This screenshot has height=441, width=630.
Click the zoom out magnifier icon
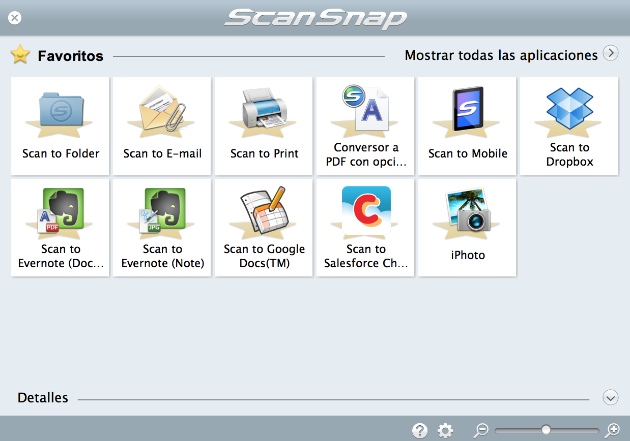coord(481,430)
